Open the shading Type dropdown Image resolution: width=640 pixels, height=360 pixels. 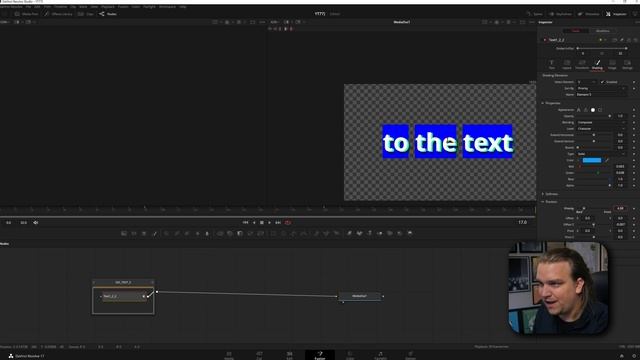(x=601, y=154)
